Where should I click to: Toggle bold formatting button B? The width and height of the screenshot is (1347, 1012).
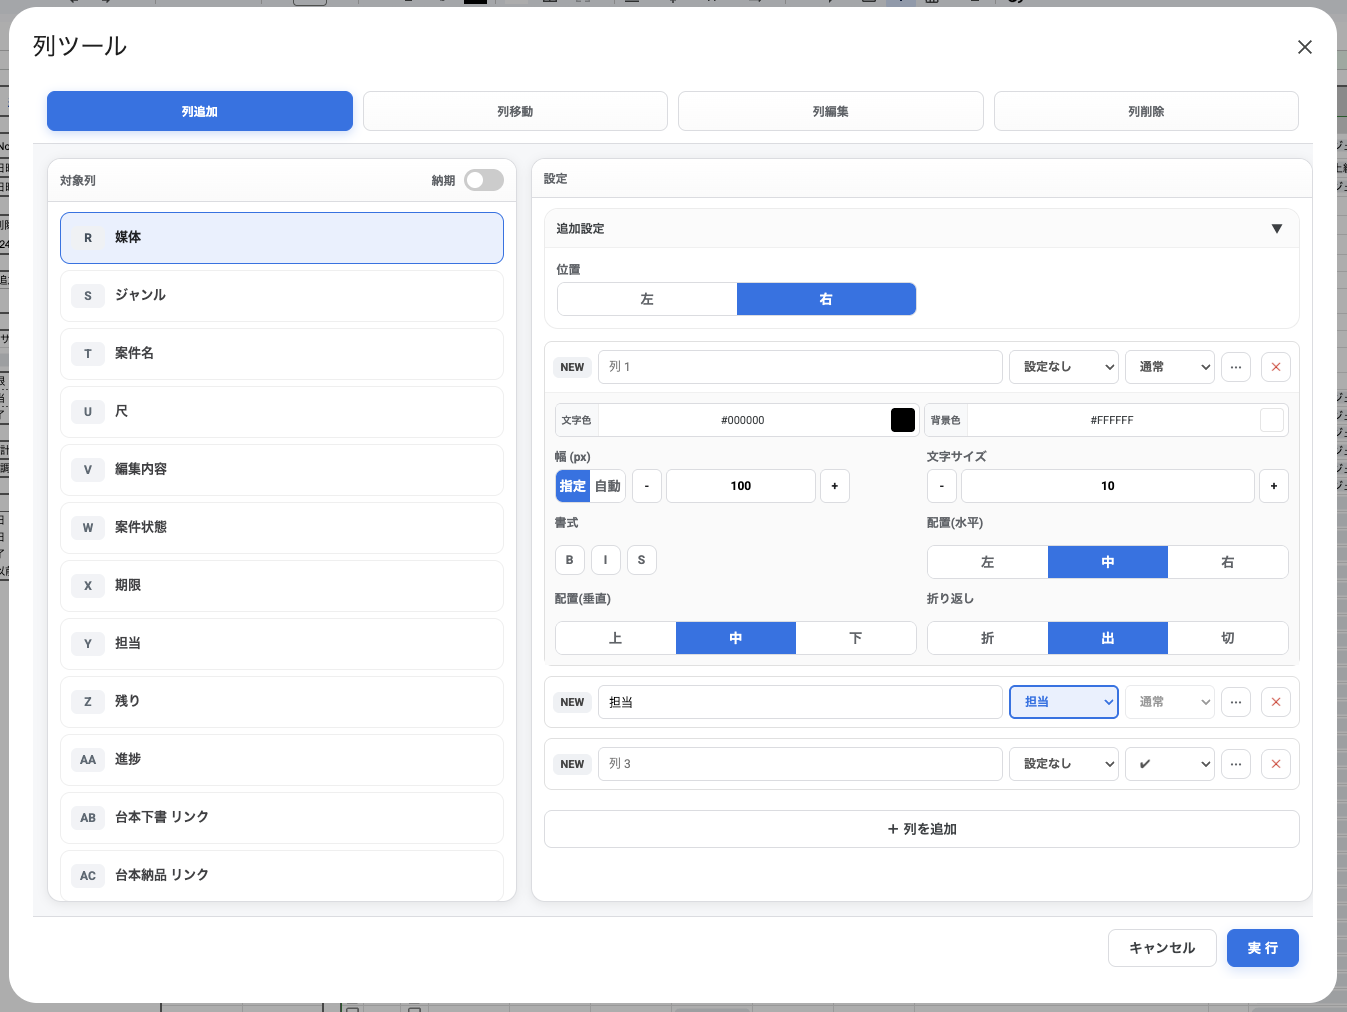coord(570,560)
